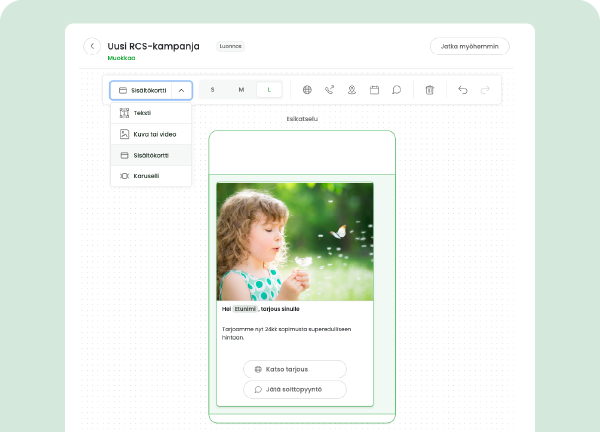
Task: Click the card headline ending with tarjous sinulle
Action: (261, 309)
